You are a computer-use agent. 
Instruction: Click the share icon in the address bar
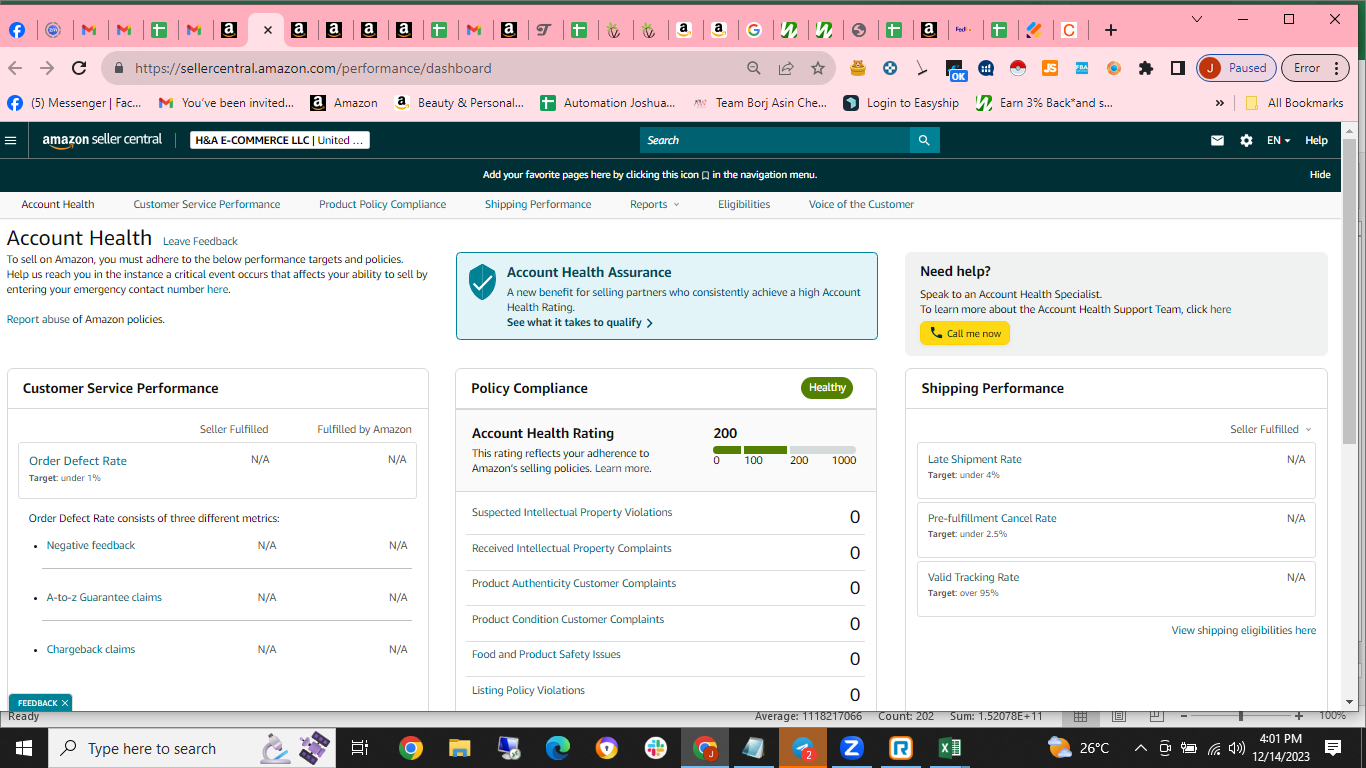(786, 68)
